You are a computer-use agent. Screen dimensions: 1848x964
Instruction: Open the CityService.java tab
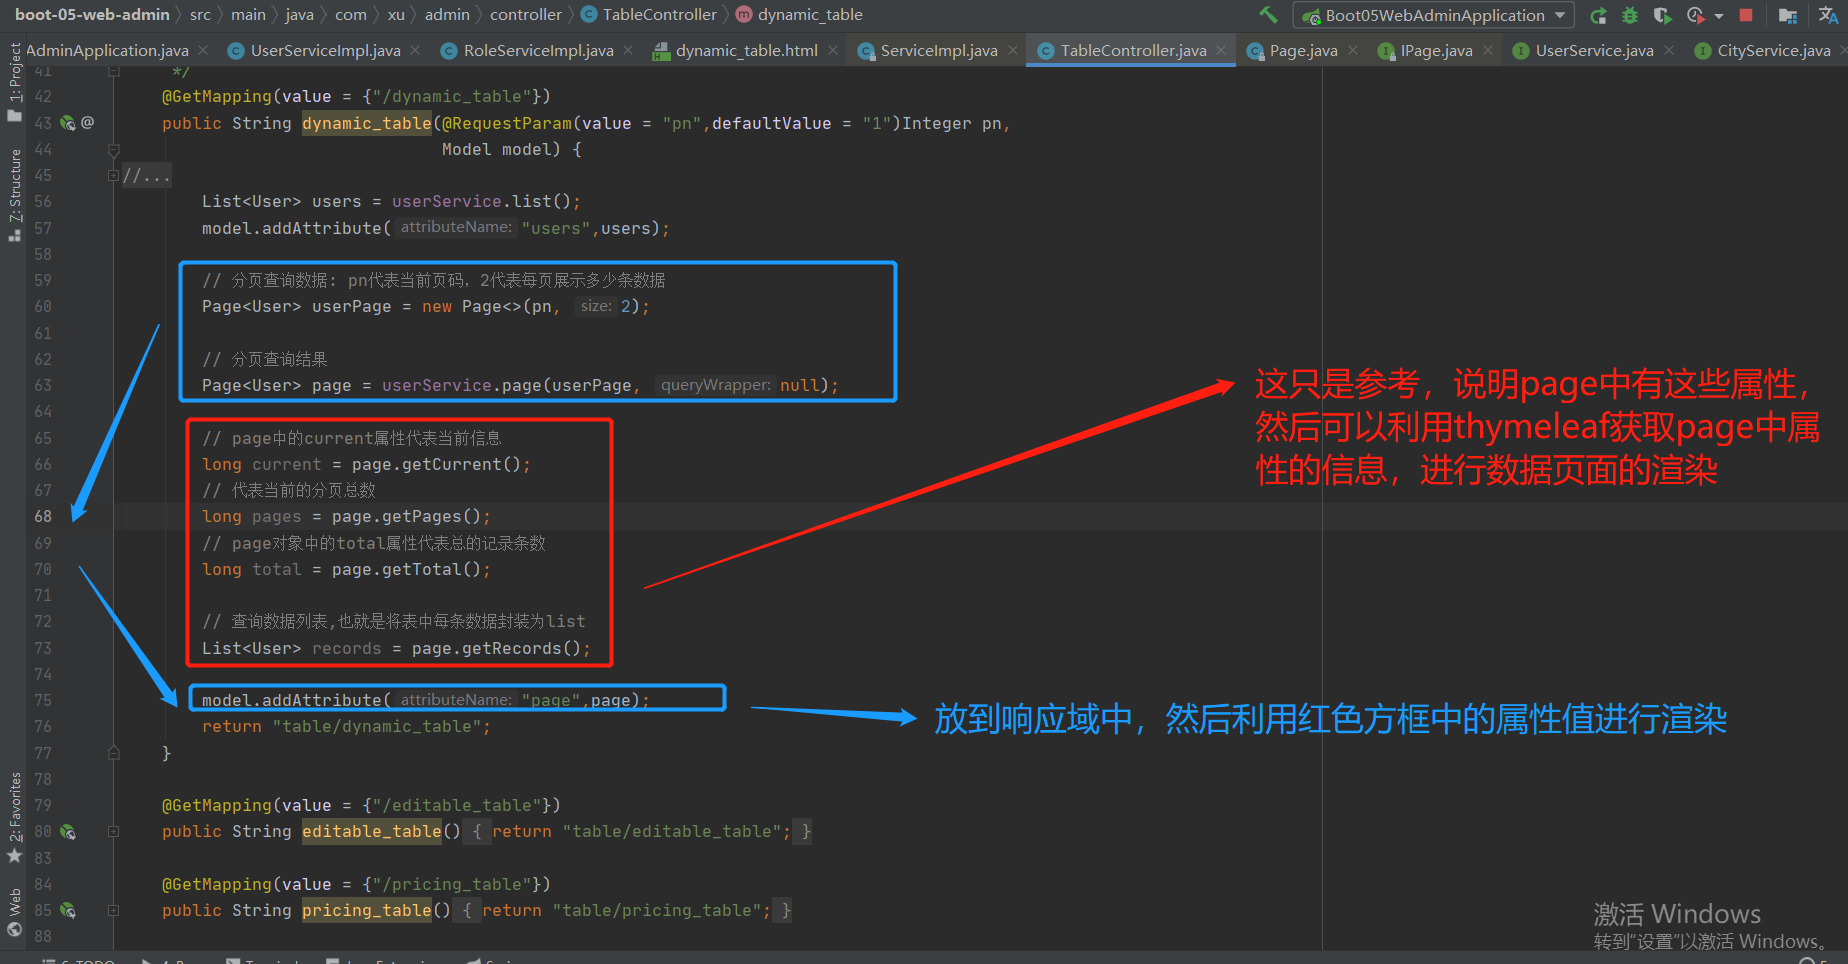point(1773,50)
